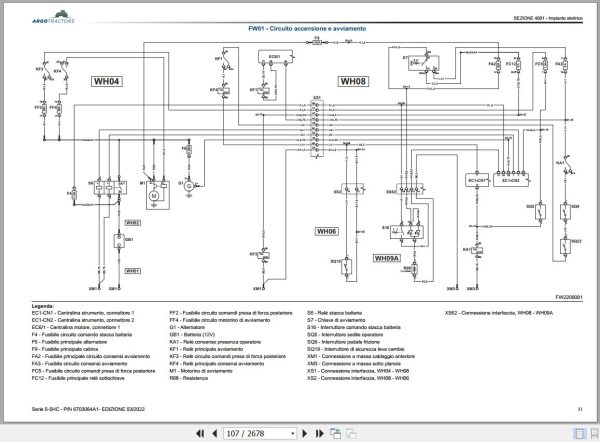Click legend entry 'F9 - Fusibile principale cabina'
This screenshot has width=600, height=442.
coord(65,349)
